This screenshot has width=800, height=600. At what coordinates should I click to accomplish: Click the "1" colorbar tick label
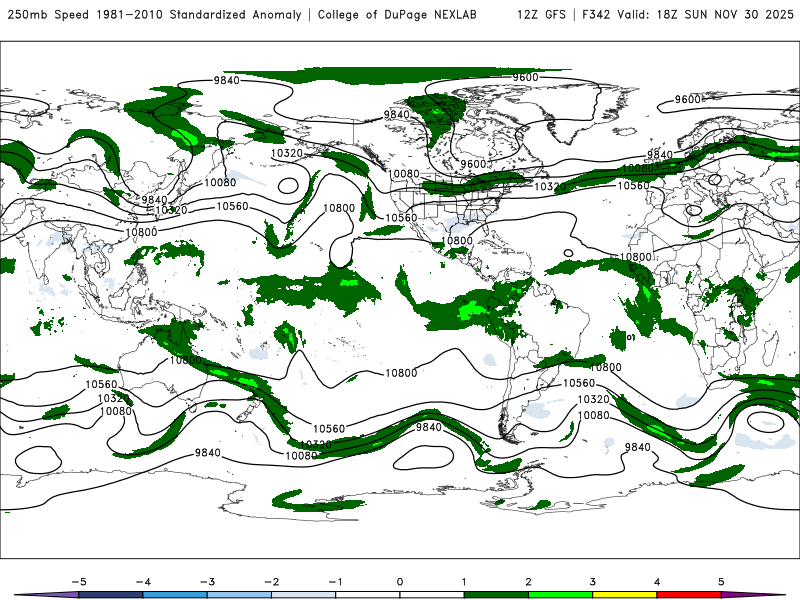click(x=464, y=582)
